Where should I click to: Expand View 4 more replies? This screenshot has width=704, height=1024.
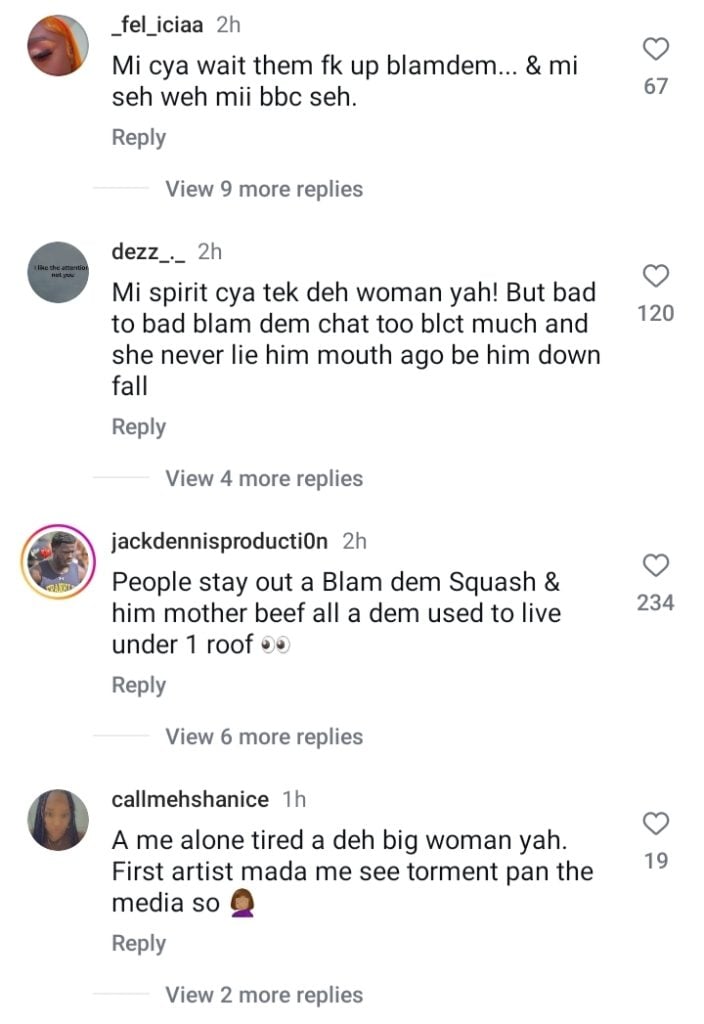click(x=264, y=478)
